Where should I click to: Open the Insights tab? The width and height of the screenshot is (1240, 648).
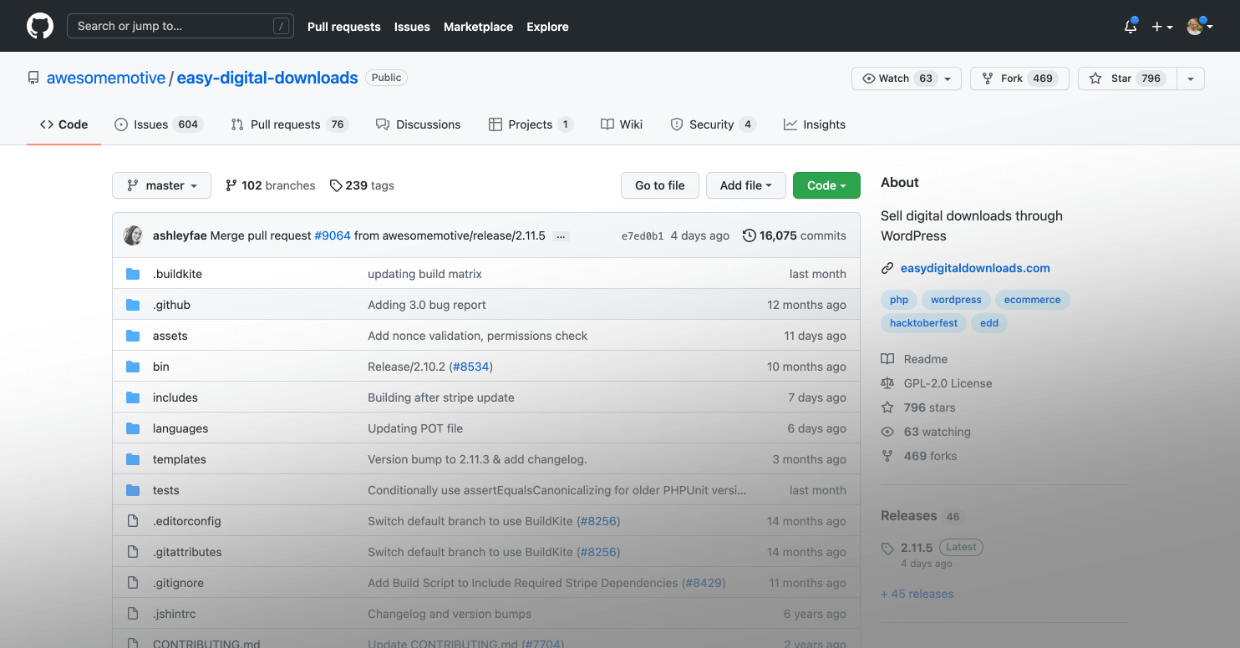815,125
